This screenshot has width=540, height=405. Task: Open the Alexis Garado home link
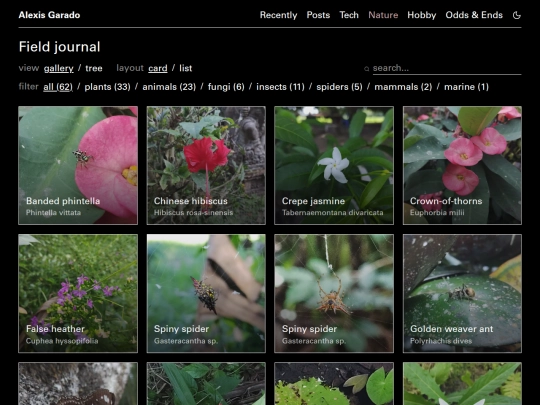(x=49, y=15)
